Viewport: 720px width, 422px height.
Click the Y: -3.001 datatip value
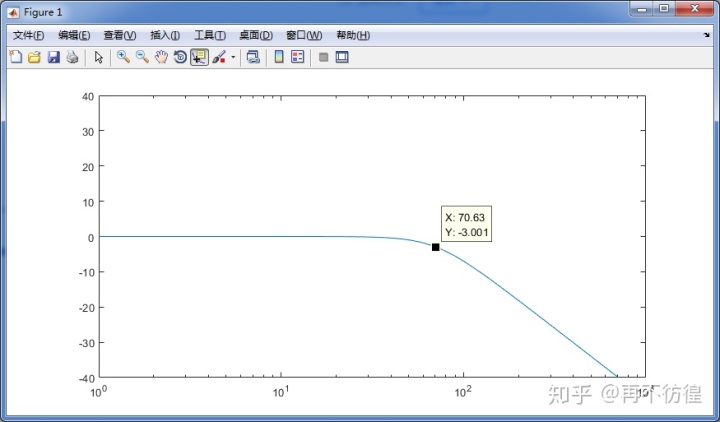click(467, 232)
